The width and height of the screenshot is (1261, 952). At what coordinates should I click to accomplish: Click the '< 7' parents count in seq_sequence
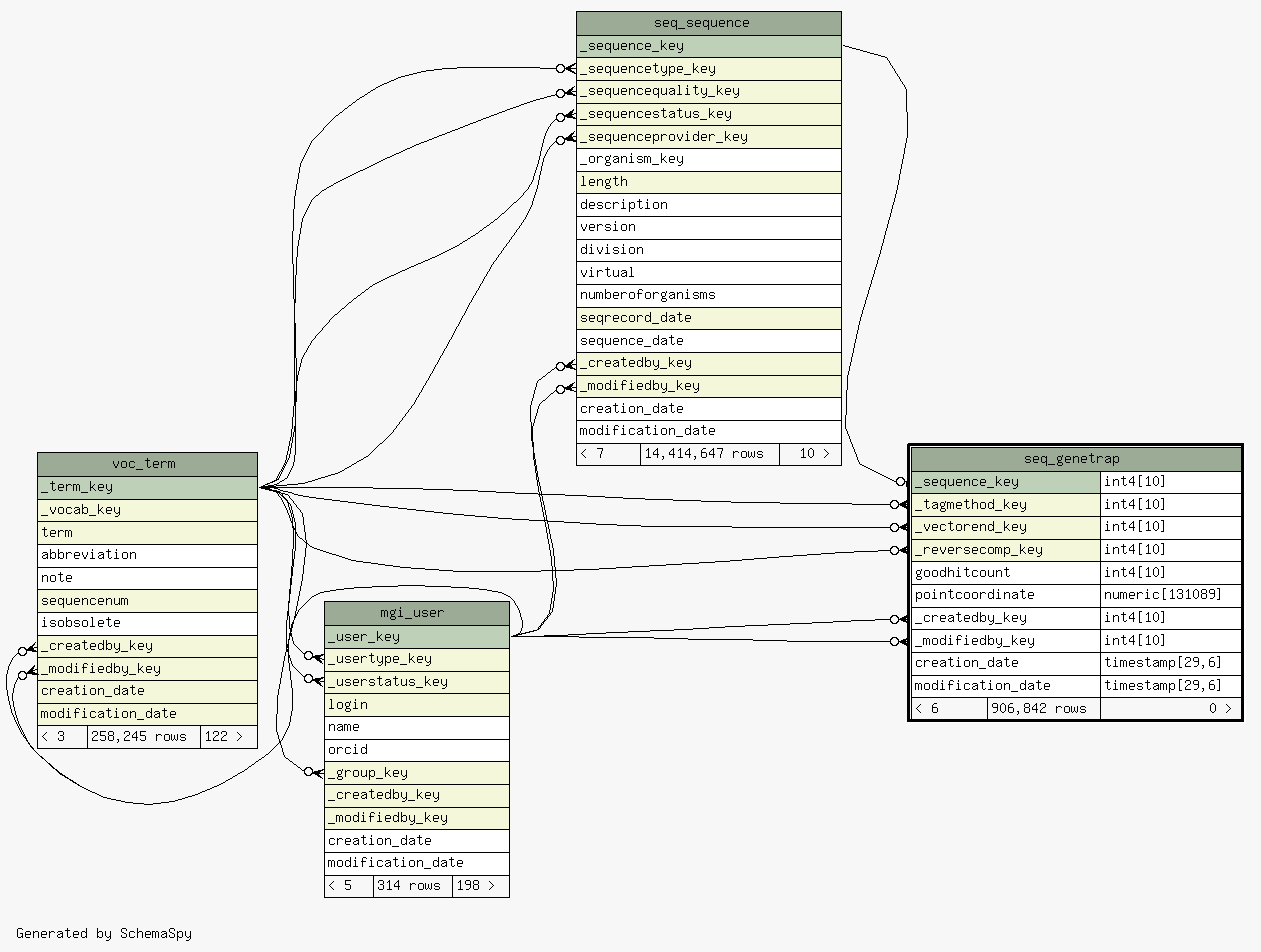(609, 454)
